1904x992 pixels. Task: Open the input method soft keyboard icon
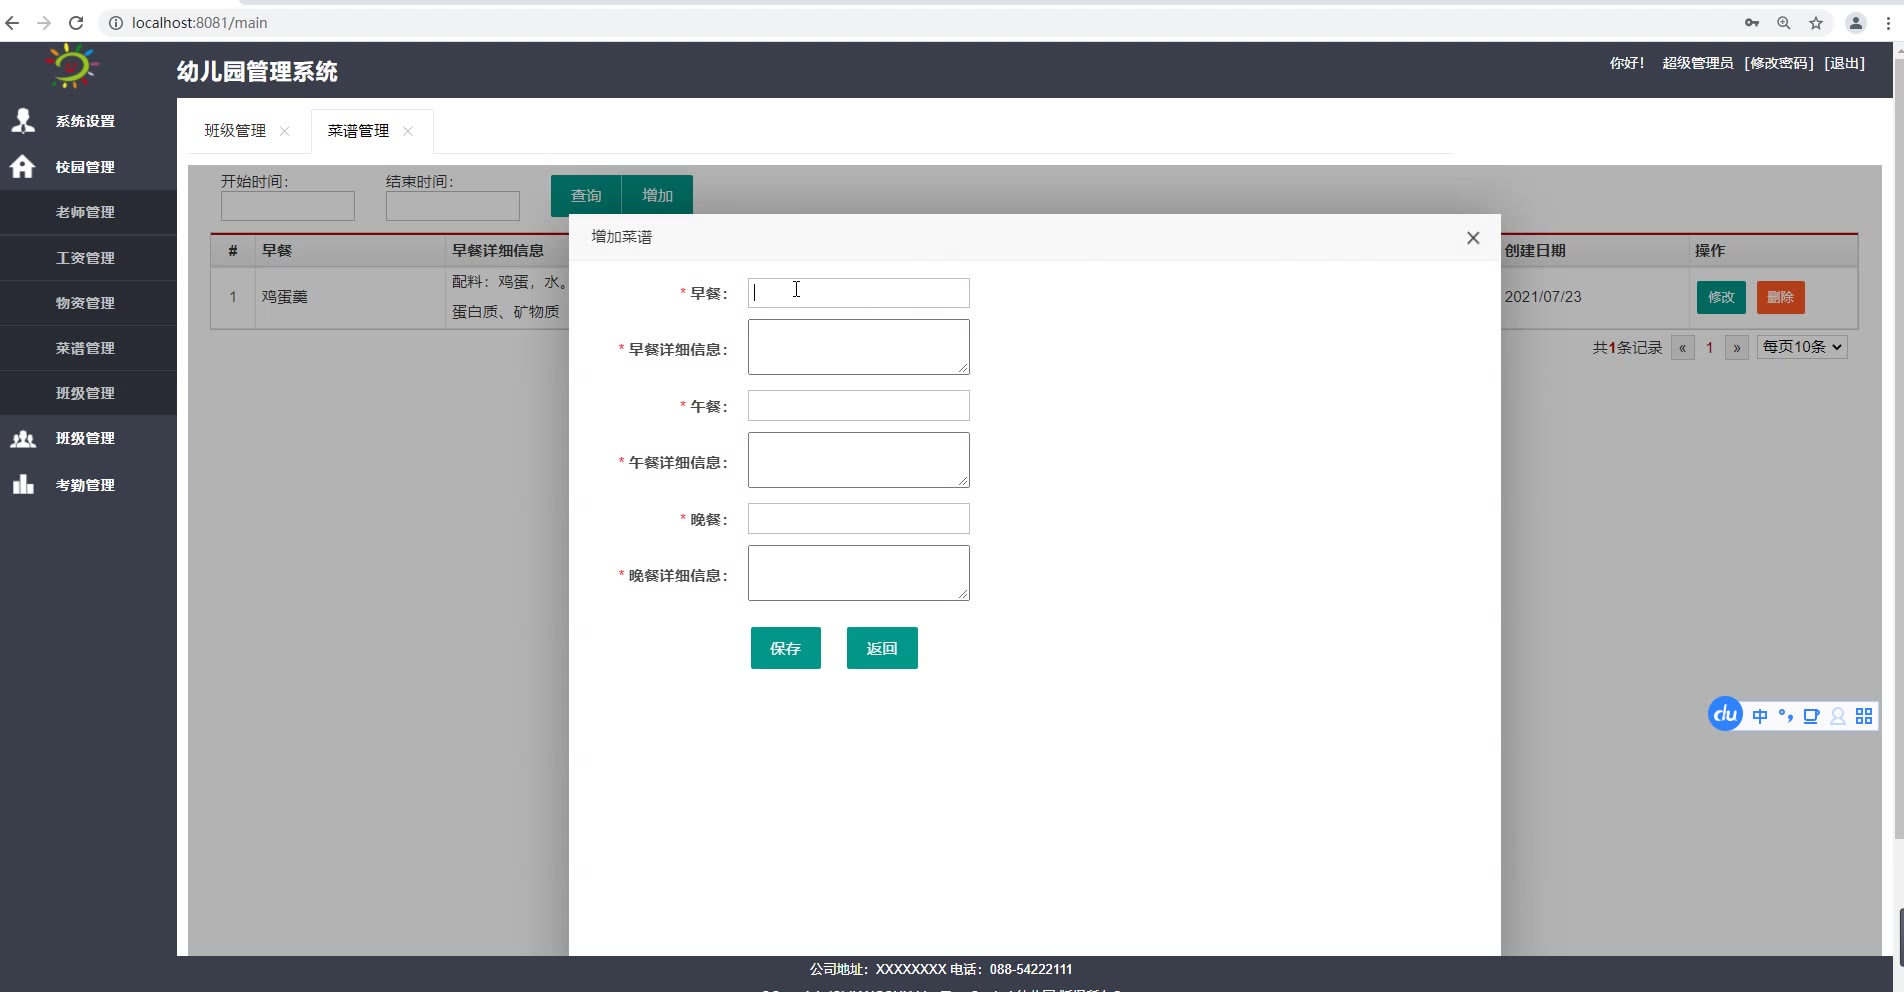point(1811,716)
